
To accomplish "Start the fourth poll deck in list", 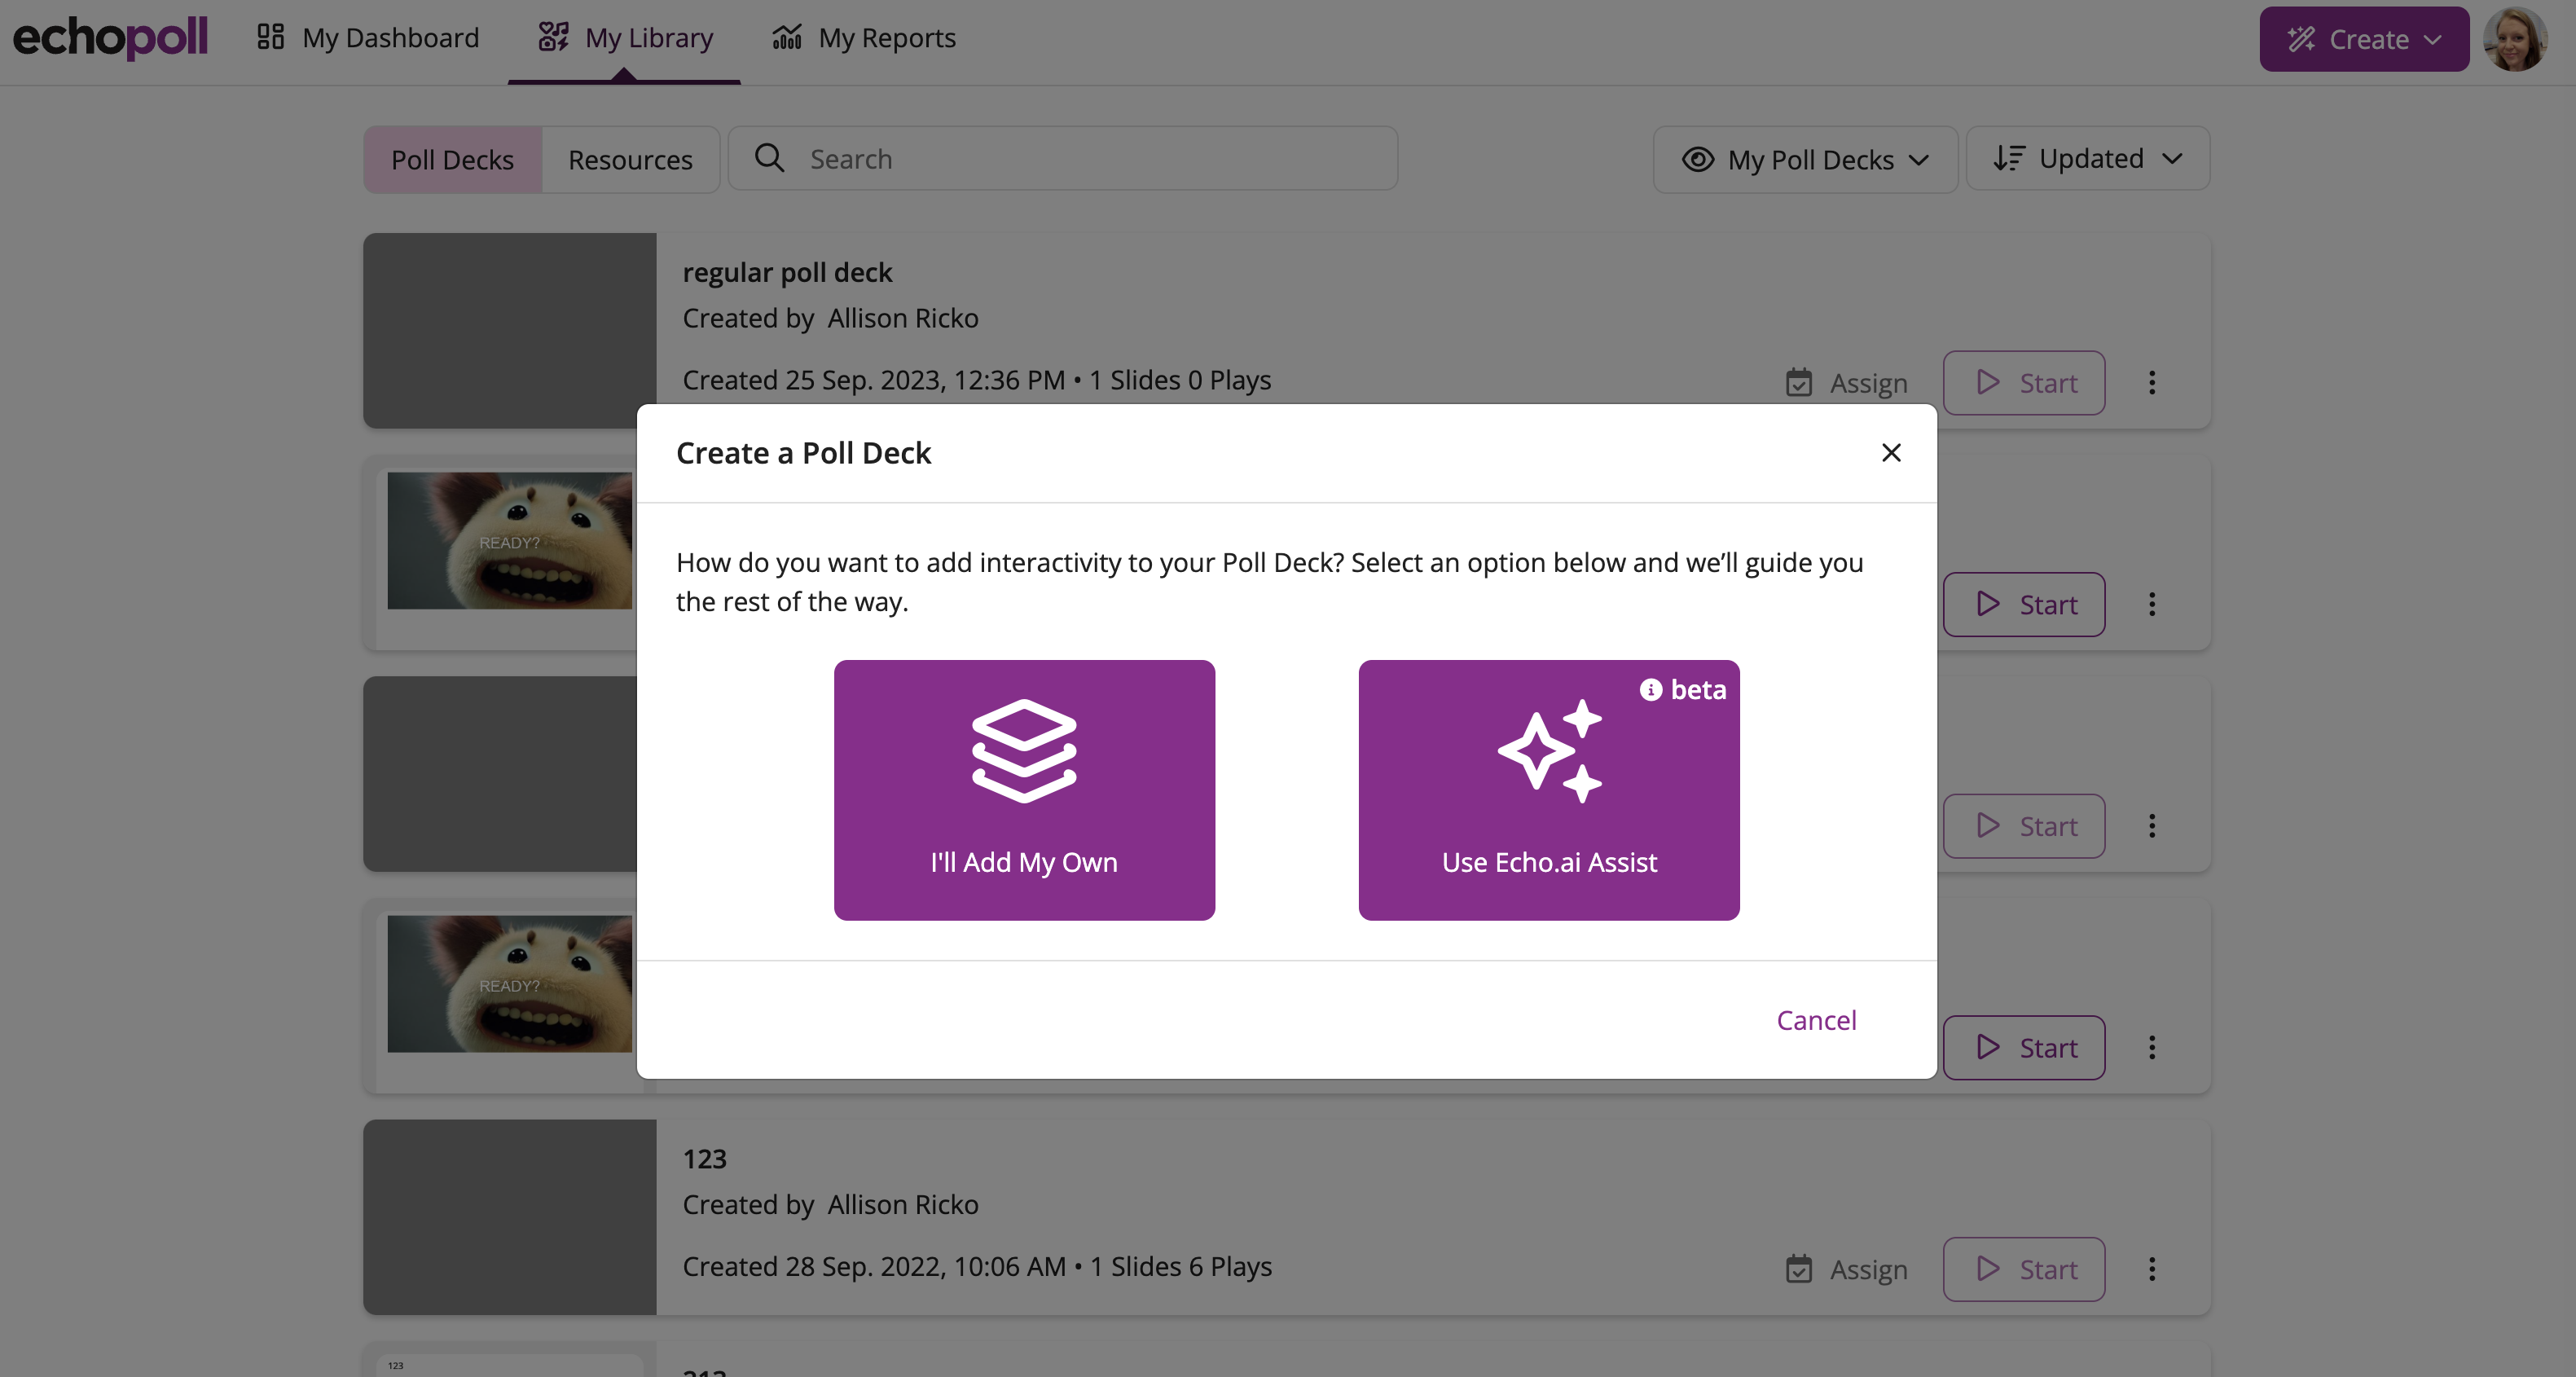I will click(x=2024, y=1047).
